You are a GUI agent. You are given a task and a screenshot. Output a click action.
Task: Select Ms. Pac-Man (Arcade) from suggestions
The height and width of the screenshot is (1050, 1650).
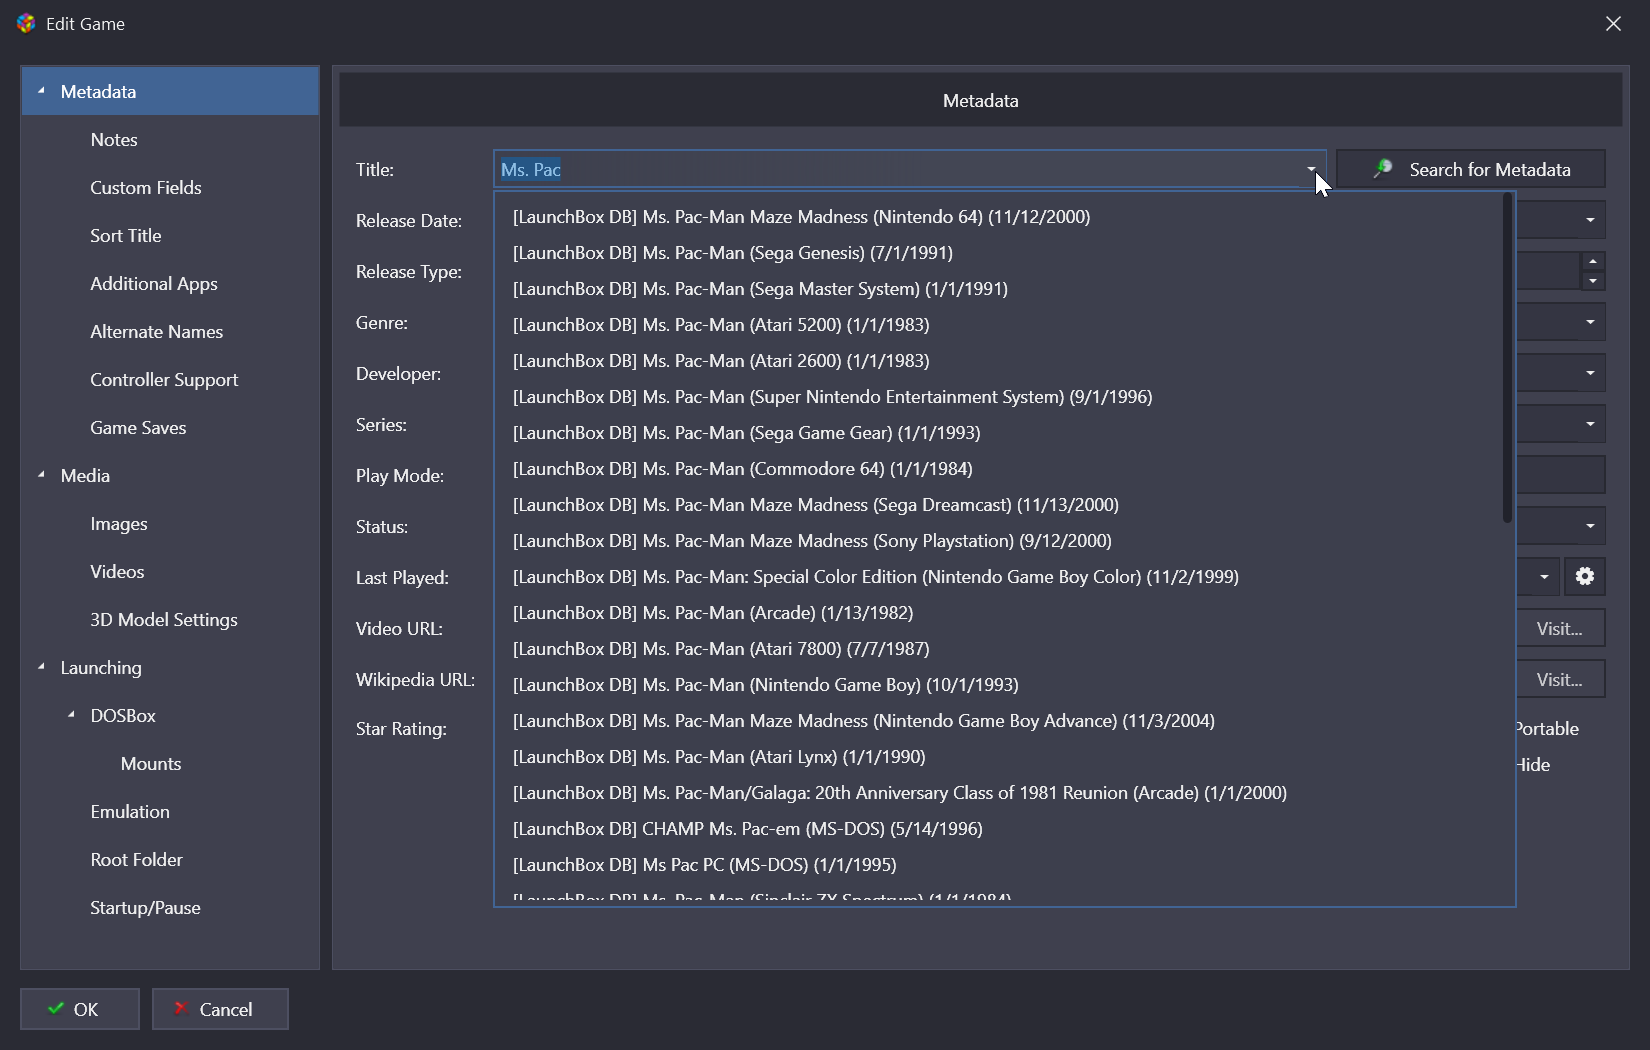click(712, 613)
